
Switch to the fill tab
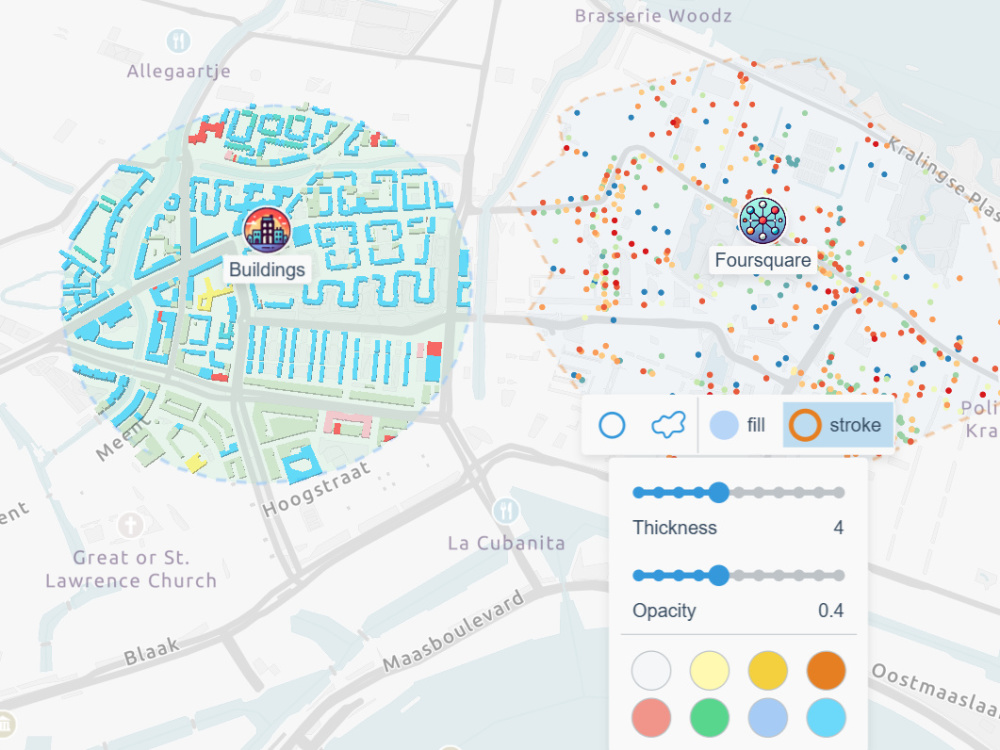tap(738, 425)
